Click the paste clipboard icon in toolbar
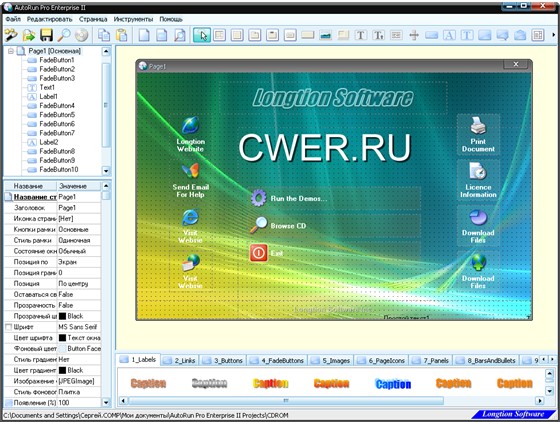The width and height of the screenshot is (560, 422). [x=122, y=35]
